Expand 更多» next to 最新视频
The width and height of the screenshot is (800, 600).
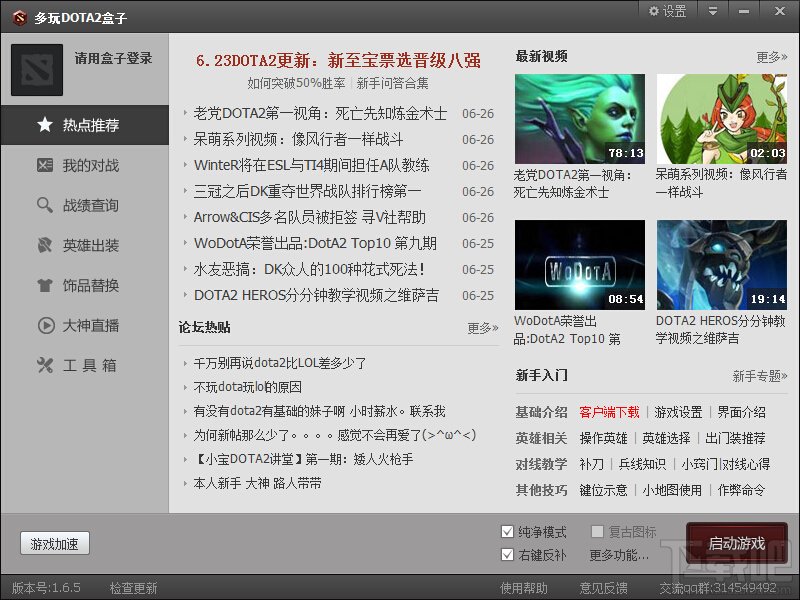(771, 57)
